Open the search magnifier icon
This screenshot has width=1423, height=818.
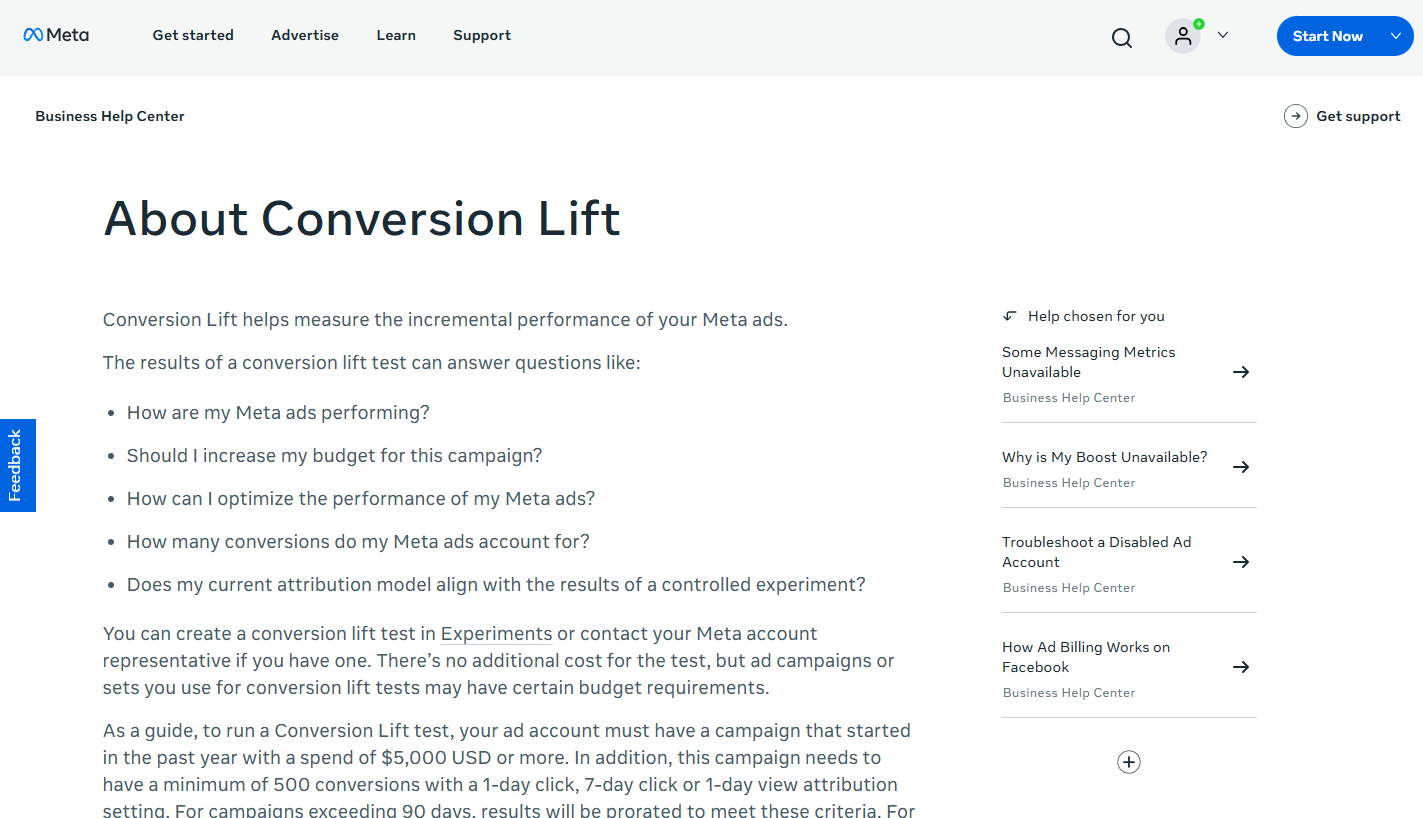[x=1122, y=38]
